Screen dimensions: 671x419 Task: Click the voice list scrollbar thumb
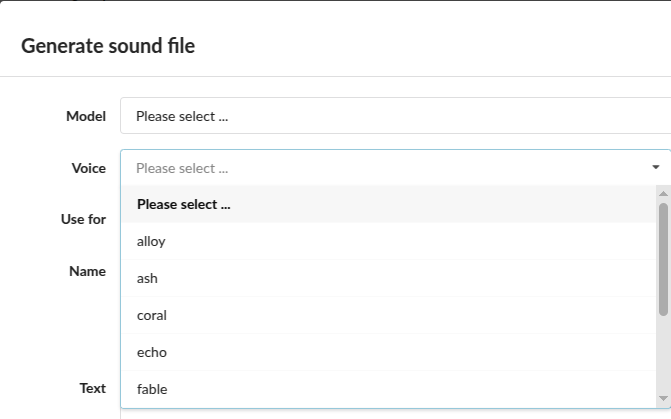[663, 258]
